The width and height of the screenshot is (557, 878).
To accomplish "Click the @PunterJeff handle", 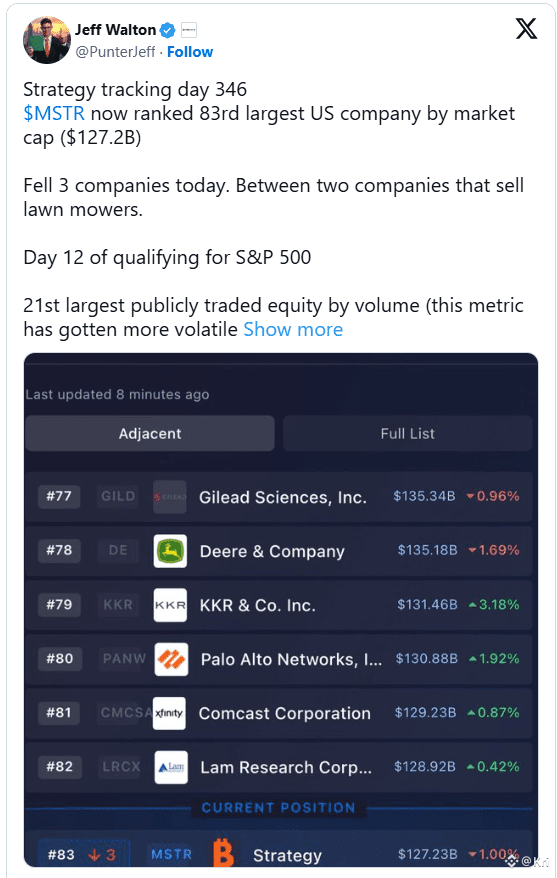I will pyautogui.click(x=115, y=52).
